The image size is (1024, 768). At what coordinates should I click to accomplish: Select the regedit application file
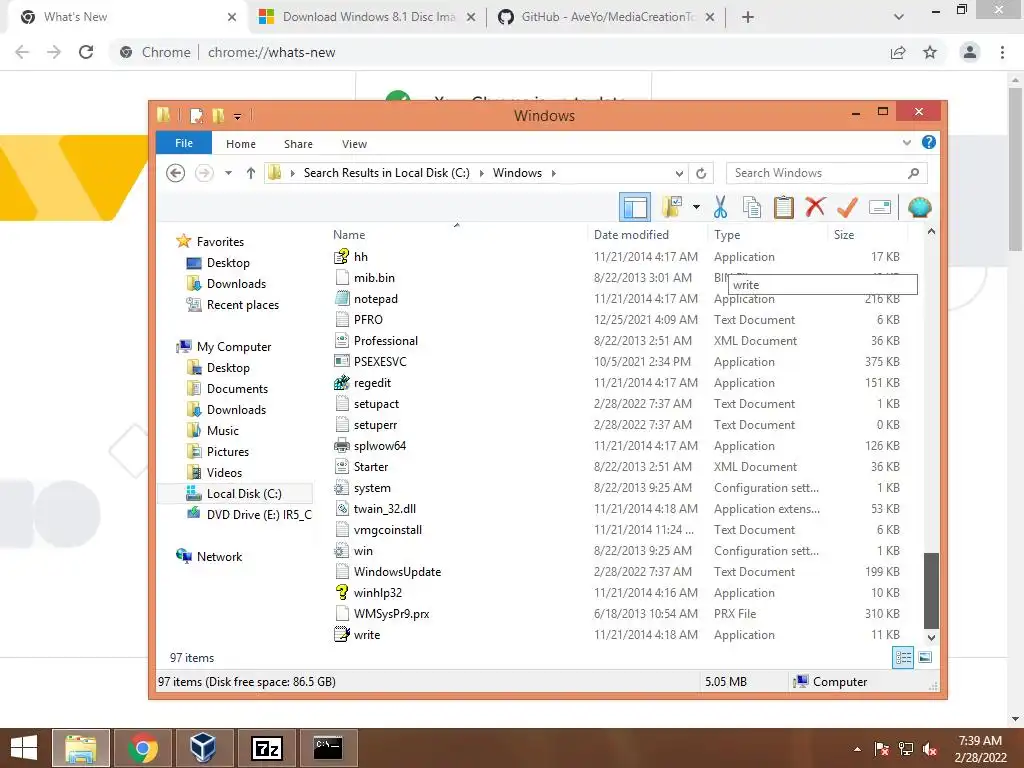(x=372, y=383)
